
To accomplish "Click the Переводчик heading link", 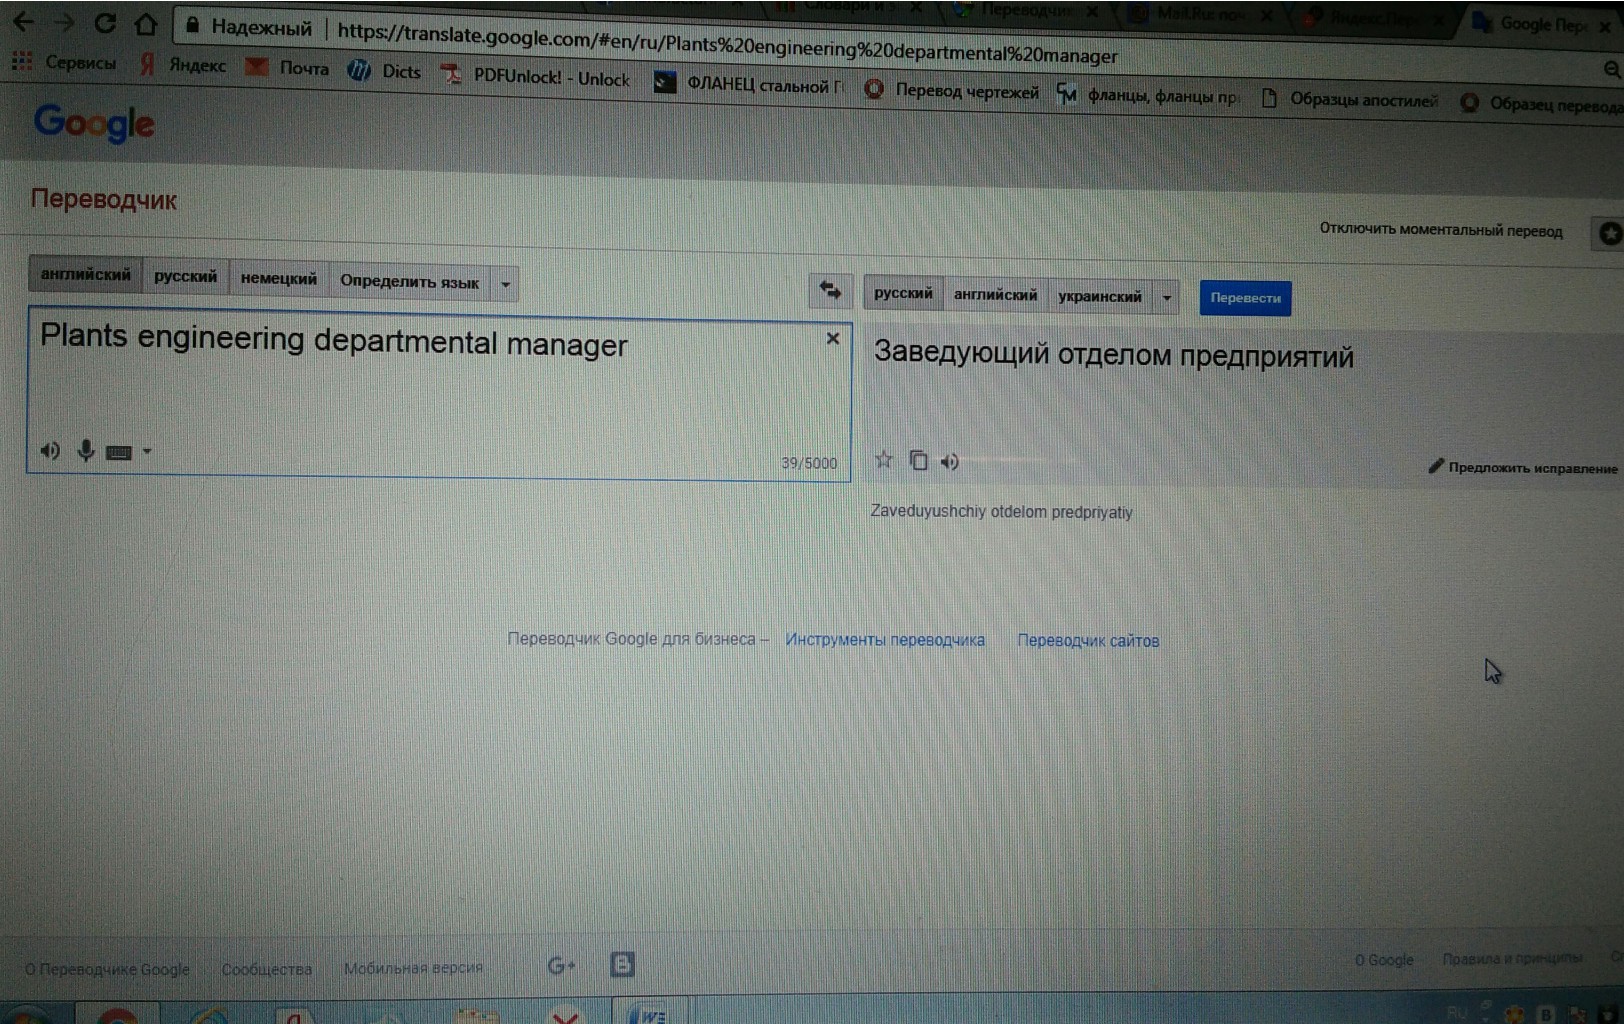I will 103,199.
